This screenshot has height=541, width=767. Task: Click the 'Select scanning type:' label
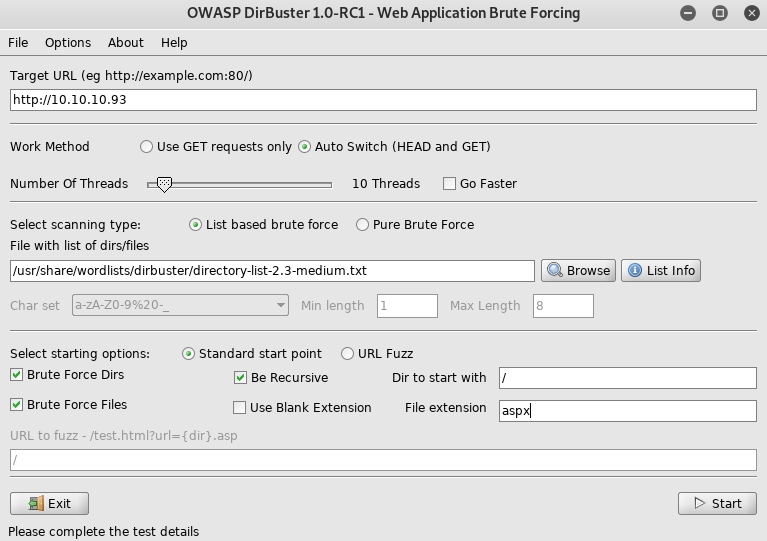pos(75,225)
